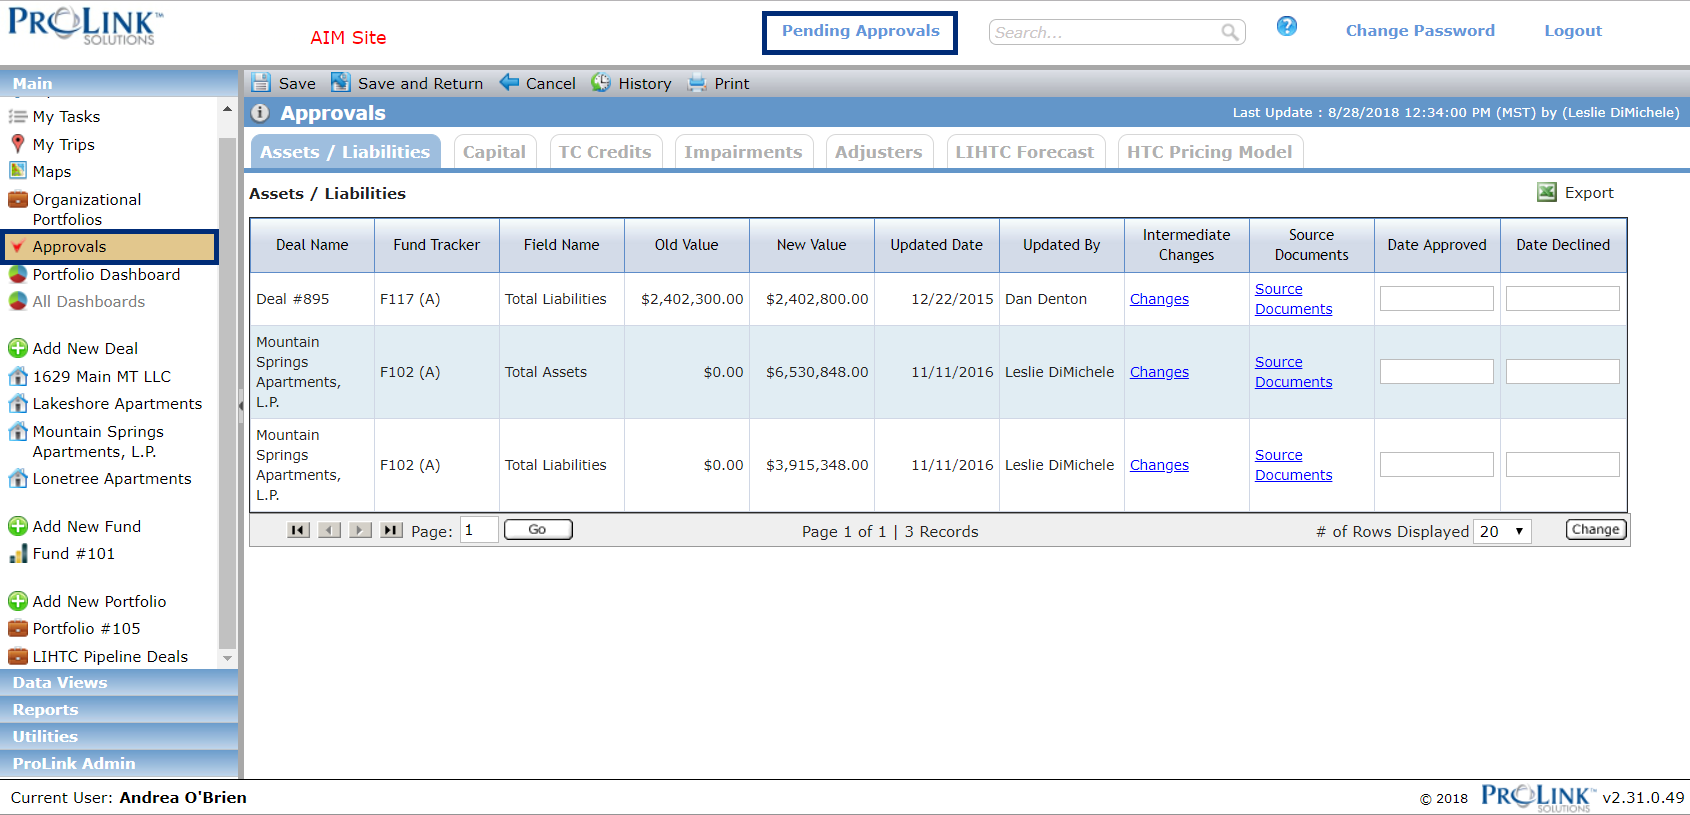Open Portfolio Dashboard in sidebar
This screenshot has width=1690, height=815.
click(106, 274)
